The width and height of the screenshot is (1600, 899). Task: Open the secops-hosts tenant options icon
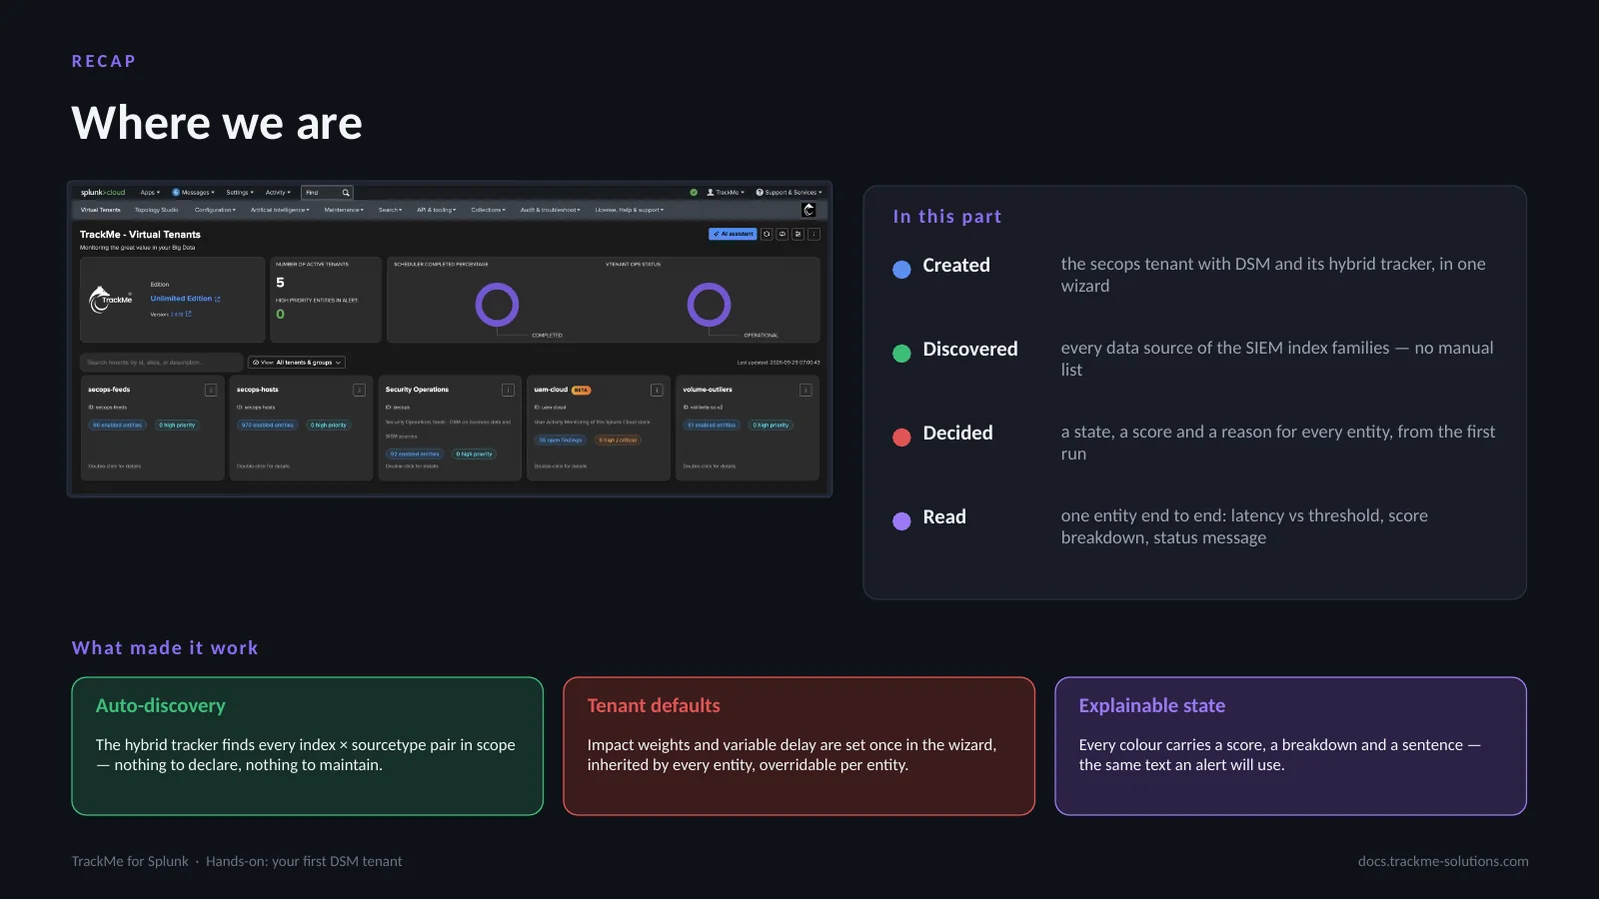tap(359, 390)
